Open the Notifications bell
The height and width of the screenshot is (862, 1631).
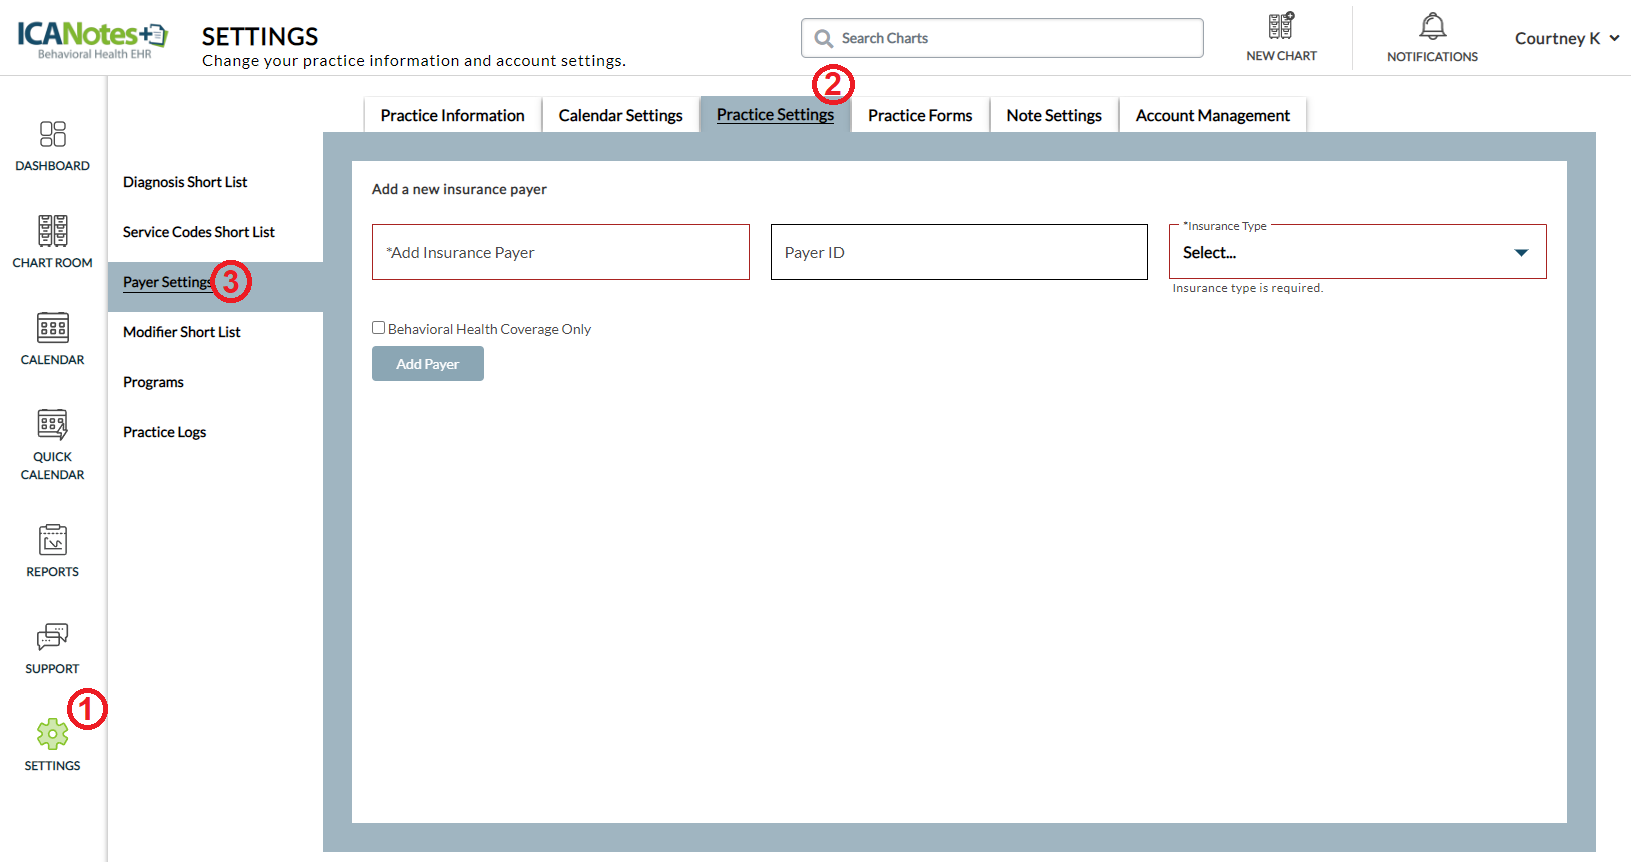[1432, 27]
